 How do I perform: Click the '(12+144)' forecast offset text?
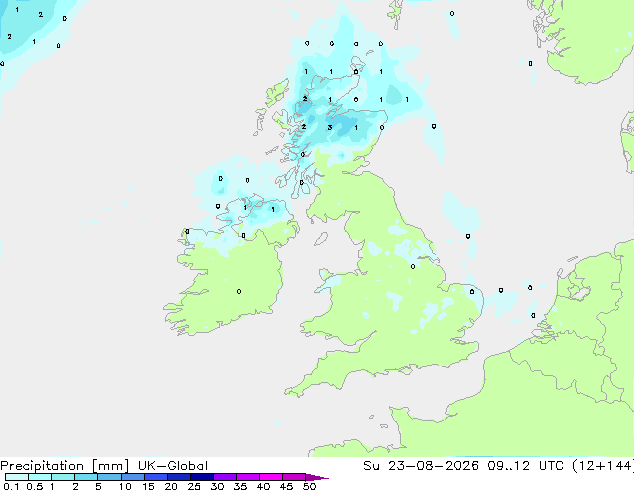click(x=602, y=466)
